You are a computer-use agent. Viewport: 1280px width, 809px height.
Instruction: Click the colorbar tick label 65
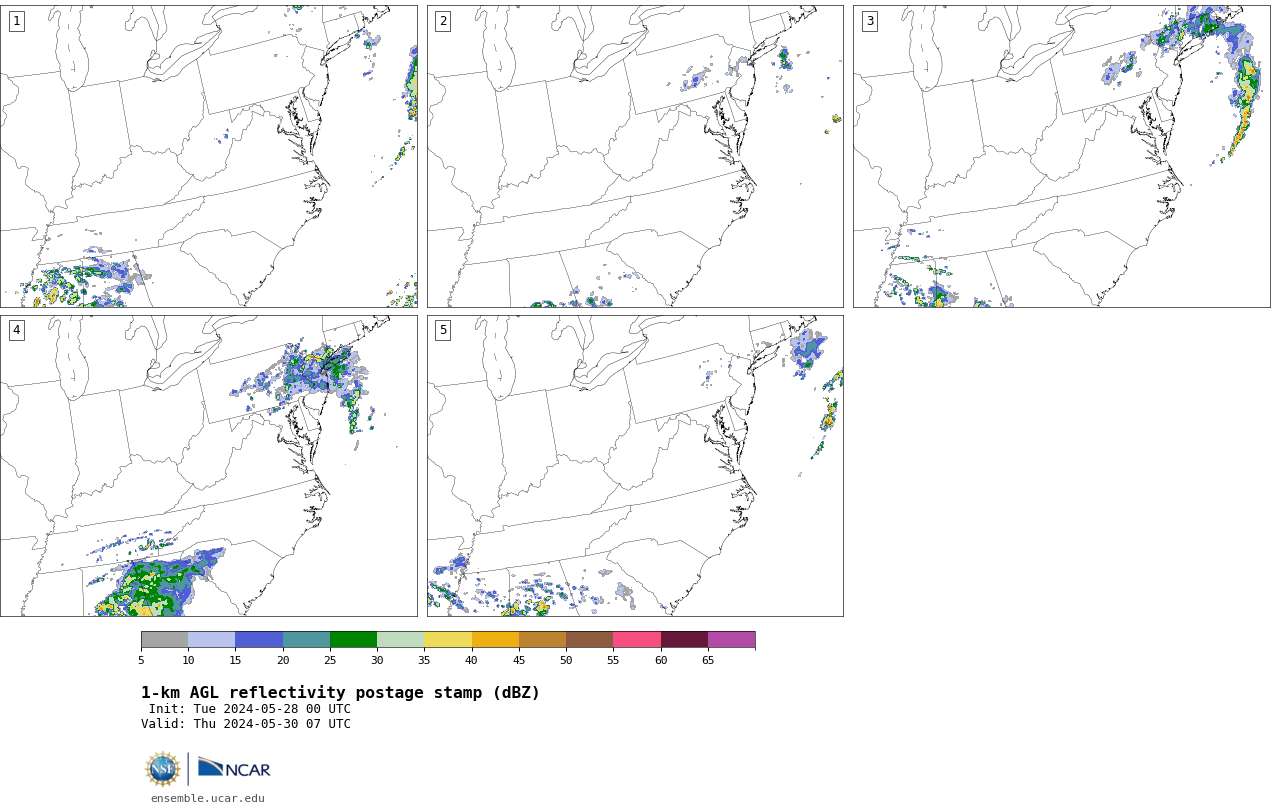708,660
